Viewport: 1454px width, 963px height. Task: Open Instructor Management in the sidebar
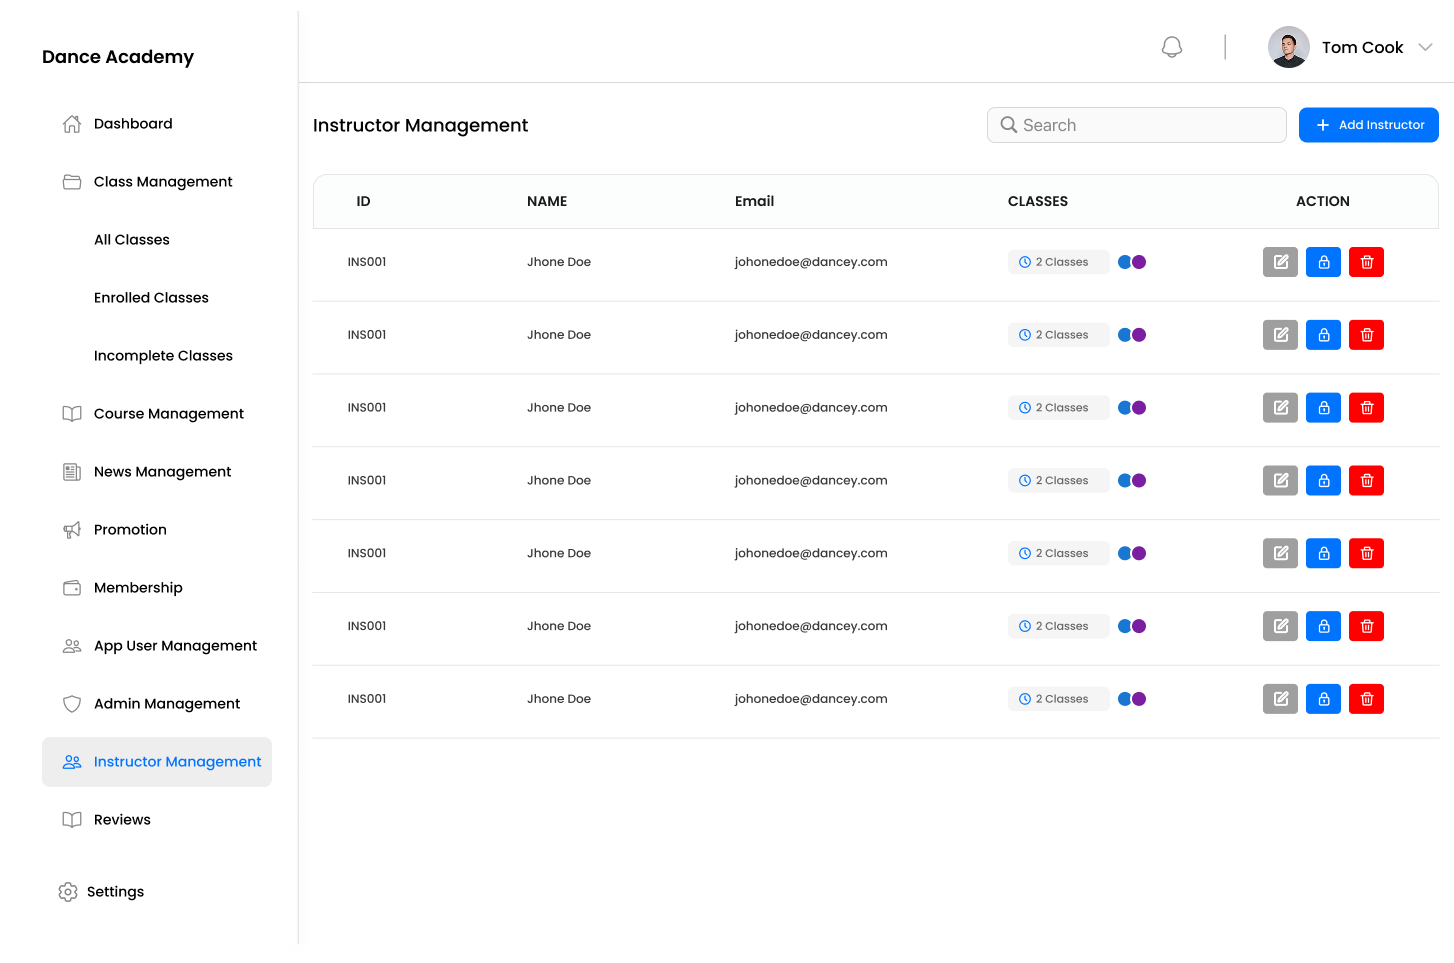pyautogui.click(x=177, y=761)
